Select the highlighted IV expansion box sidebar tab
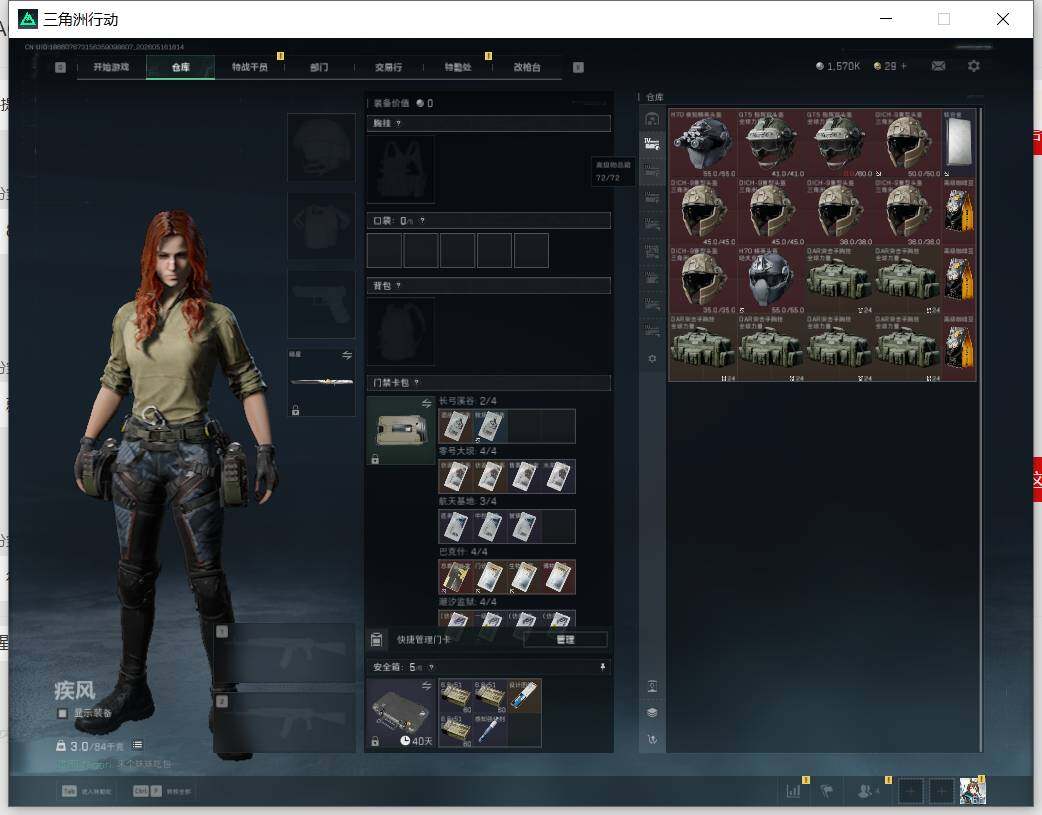This screenshot has width=1042, height=815. point(652,144)
